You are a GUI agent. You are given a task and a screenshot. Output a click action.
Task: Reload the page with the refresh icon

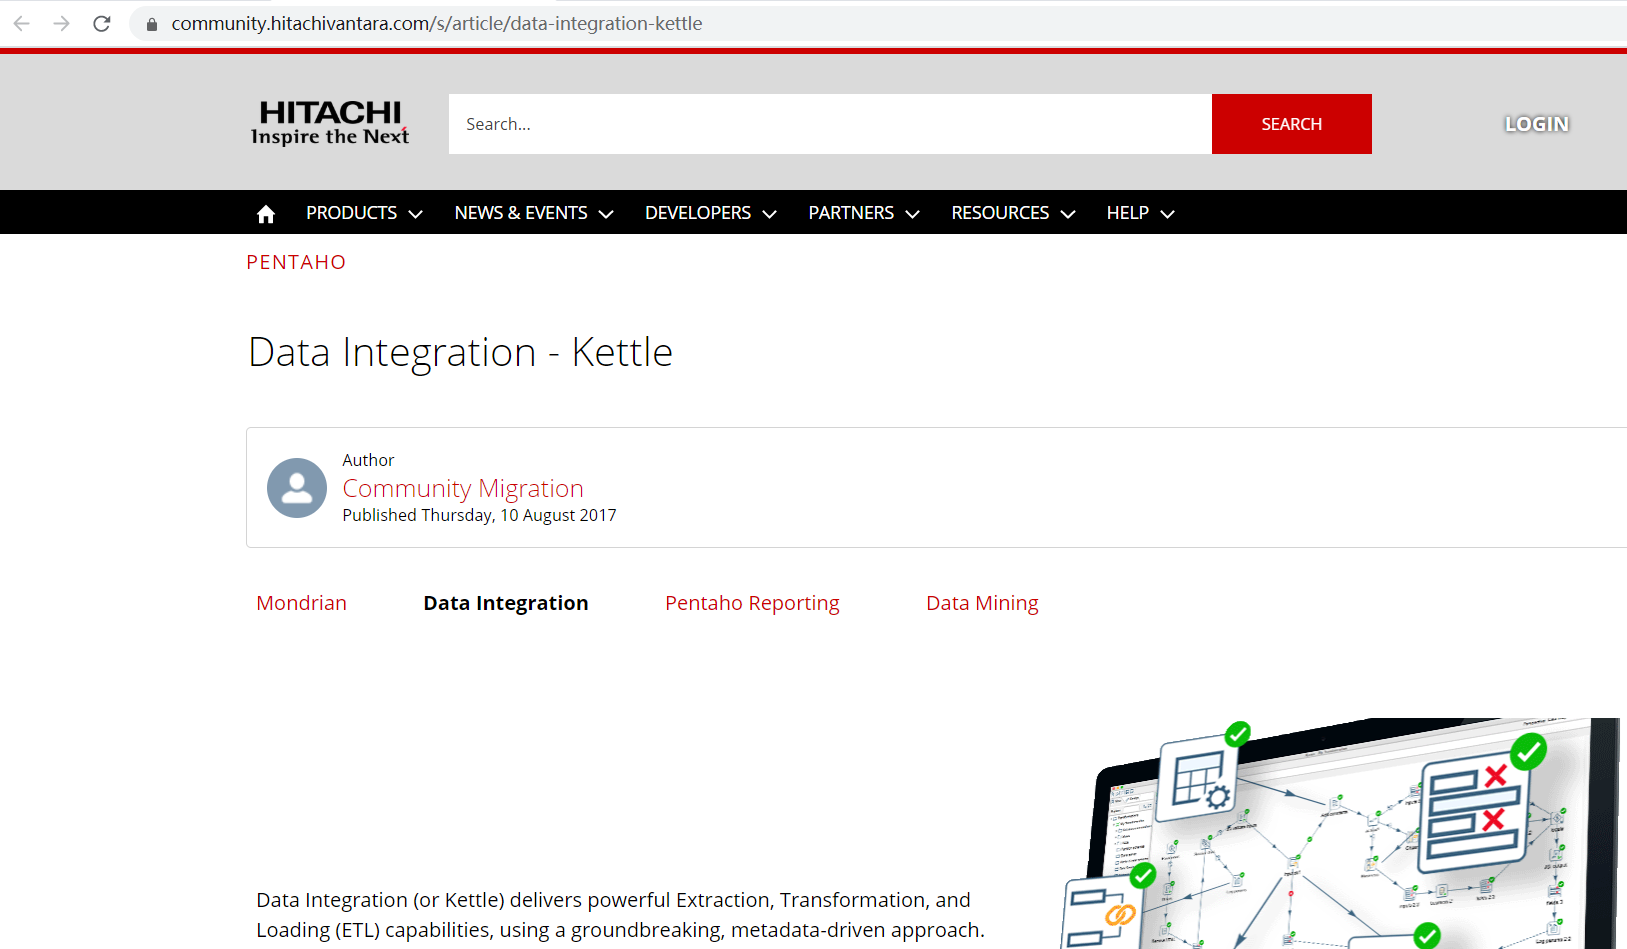pos(101,23)
